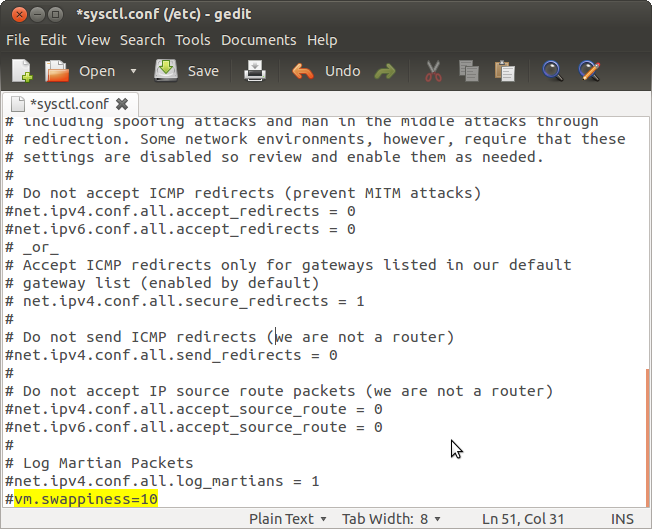
Task: Click the Save icon in toolbar
Action: click(166, 71)
